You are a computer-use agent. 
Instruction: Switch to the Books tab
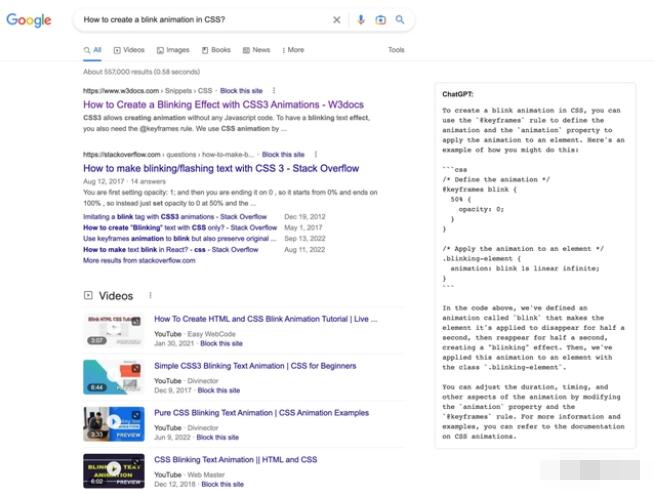pos(216,50)
